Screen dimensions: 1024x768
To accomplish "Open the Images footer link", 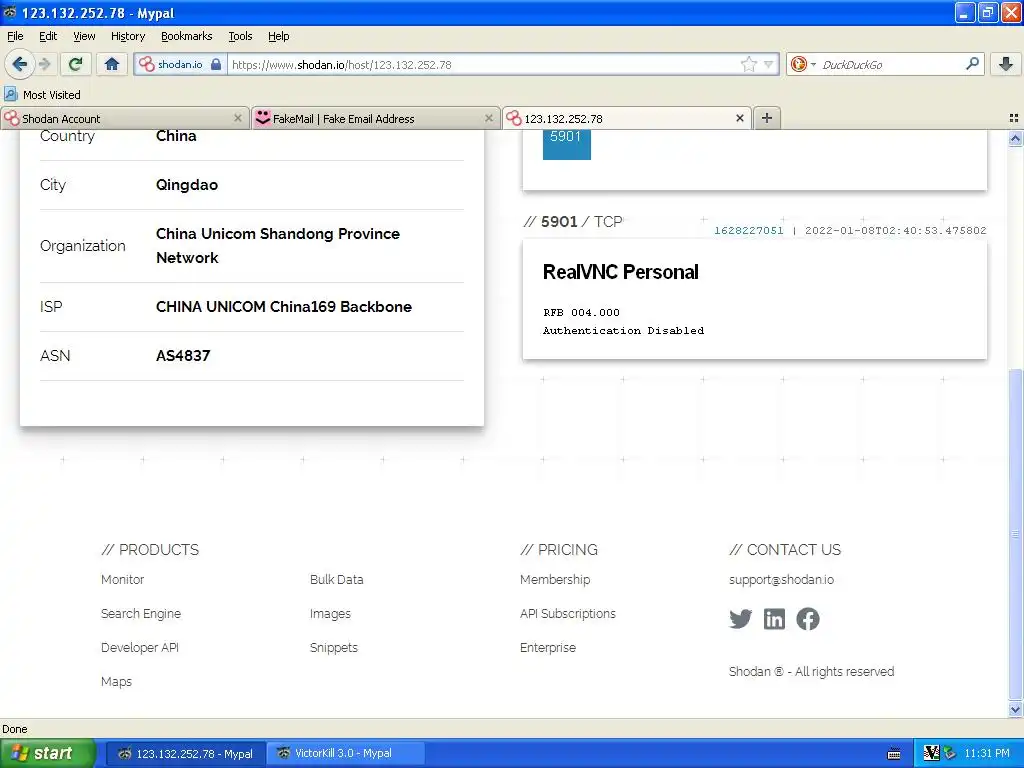I will 330,613.
